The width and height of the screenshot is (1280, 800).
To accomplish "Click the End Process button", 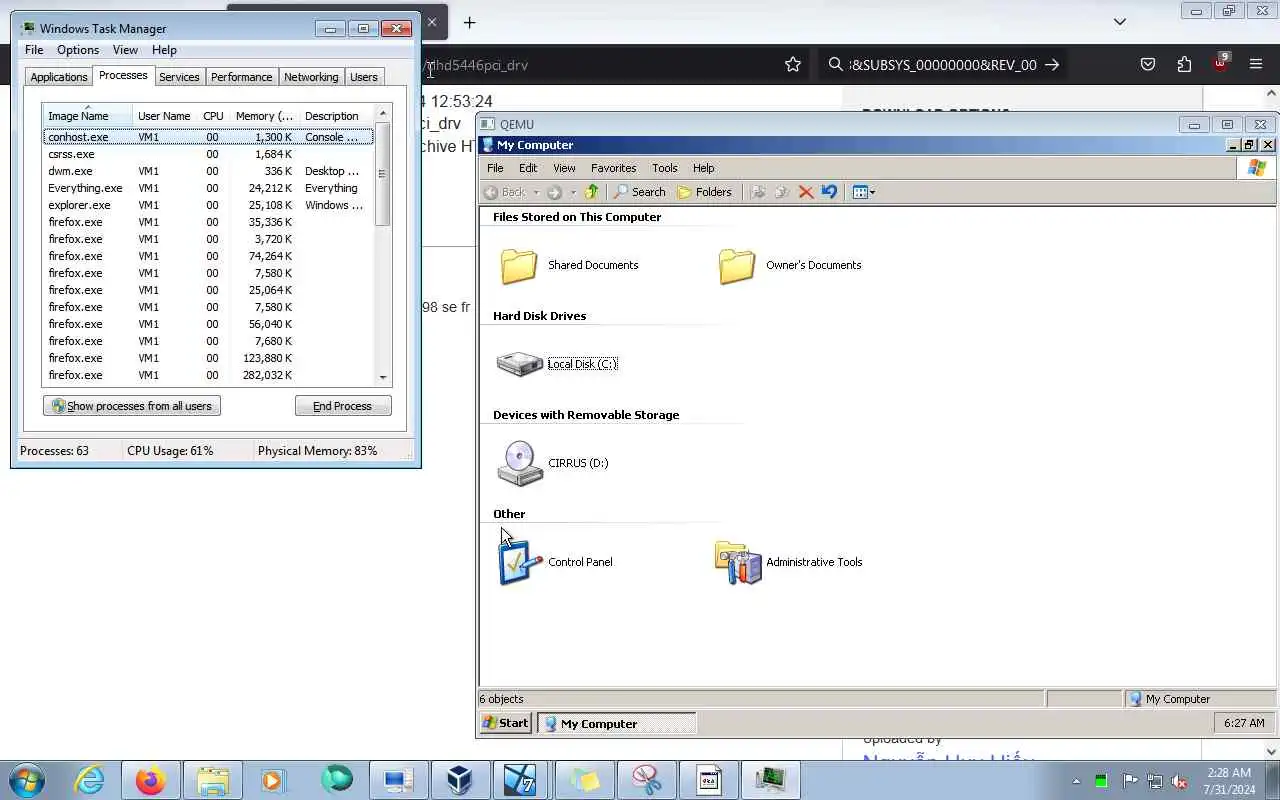I will point(343,406).
